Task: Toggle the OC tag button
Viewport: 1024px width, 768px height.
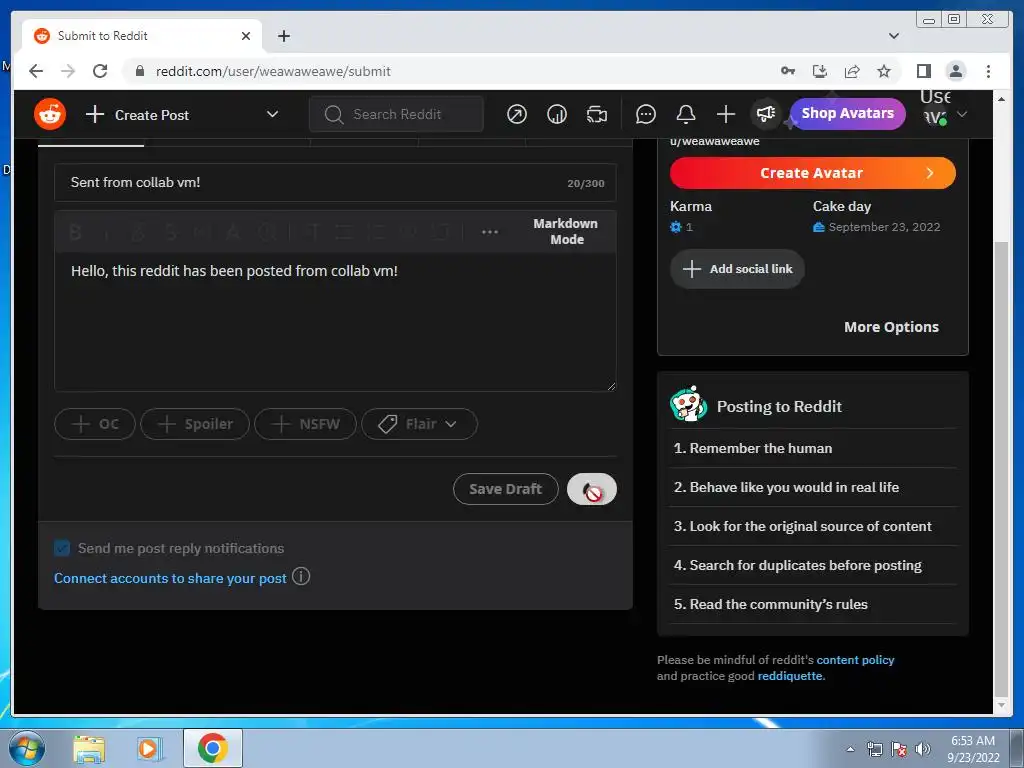Action: pos(95,424)
